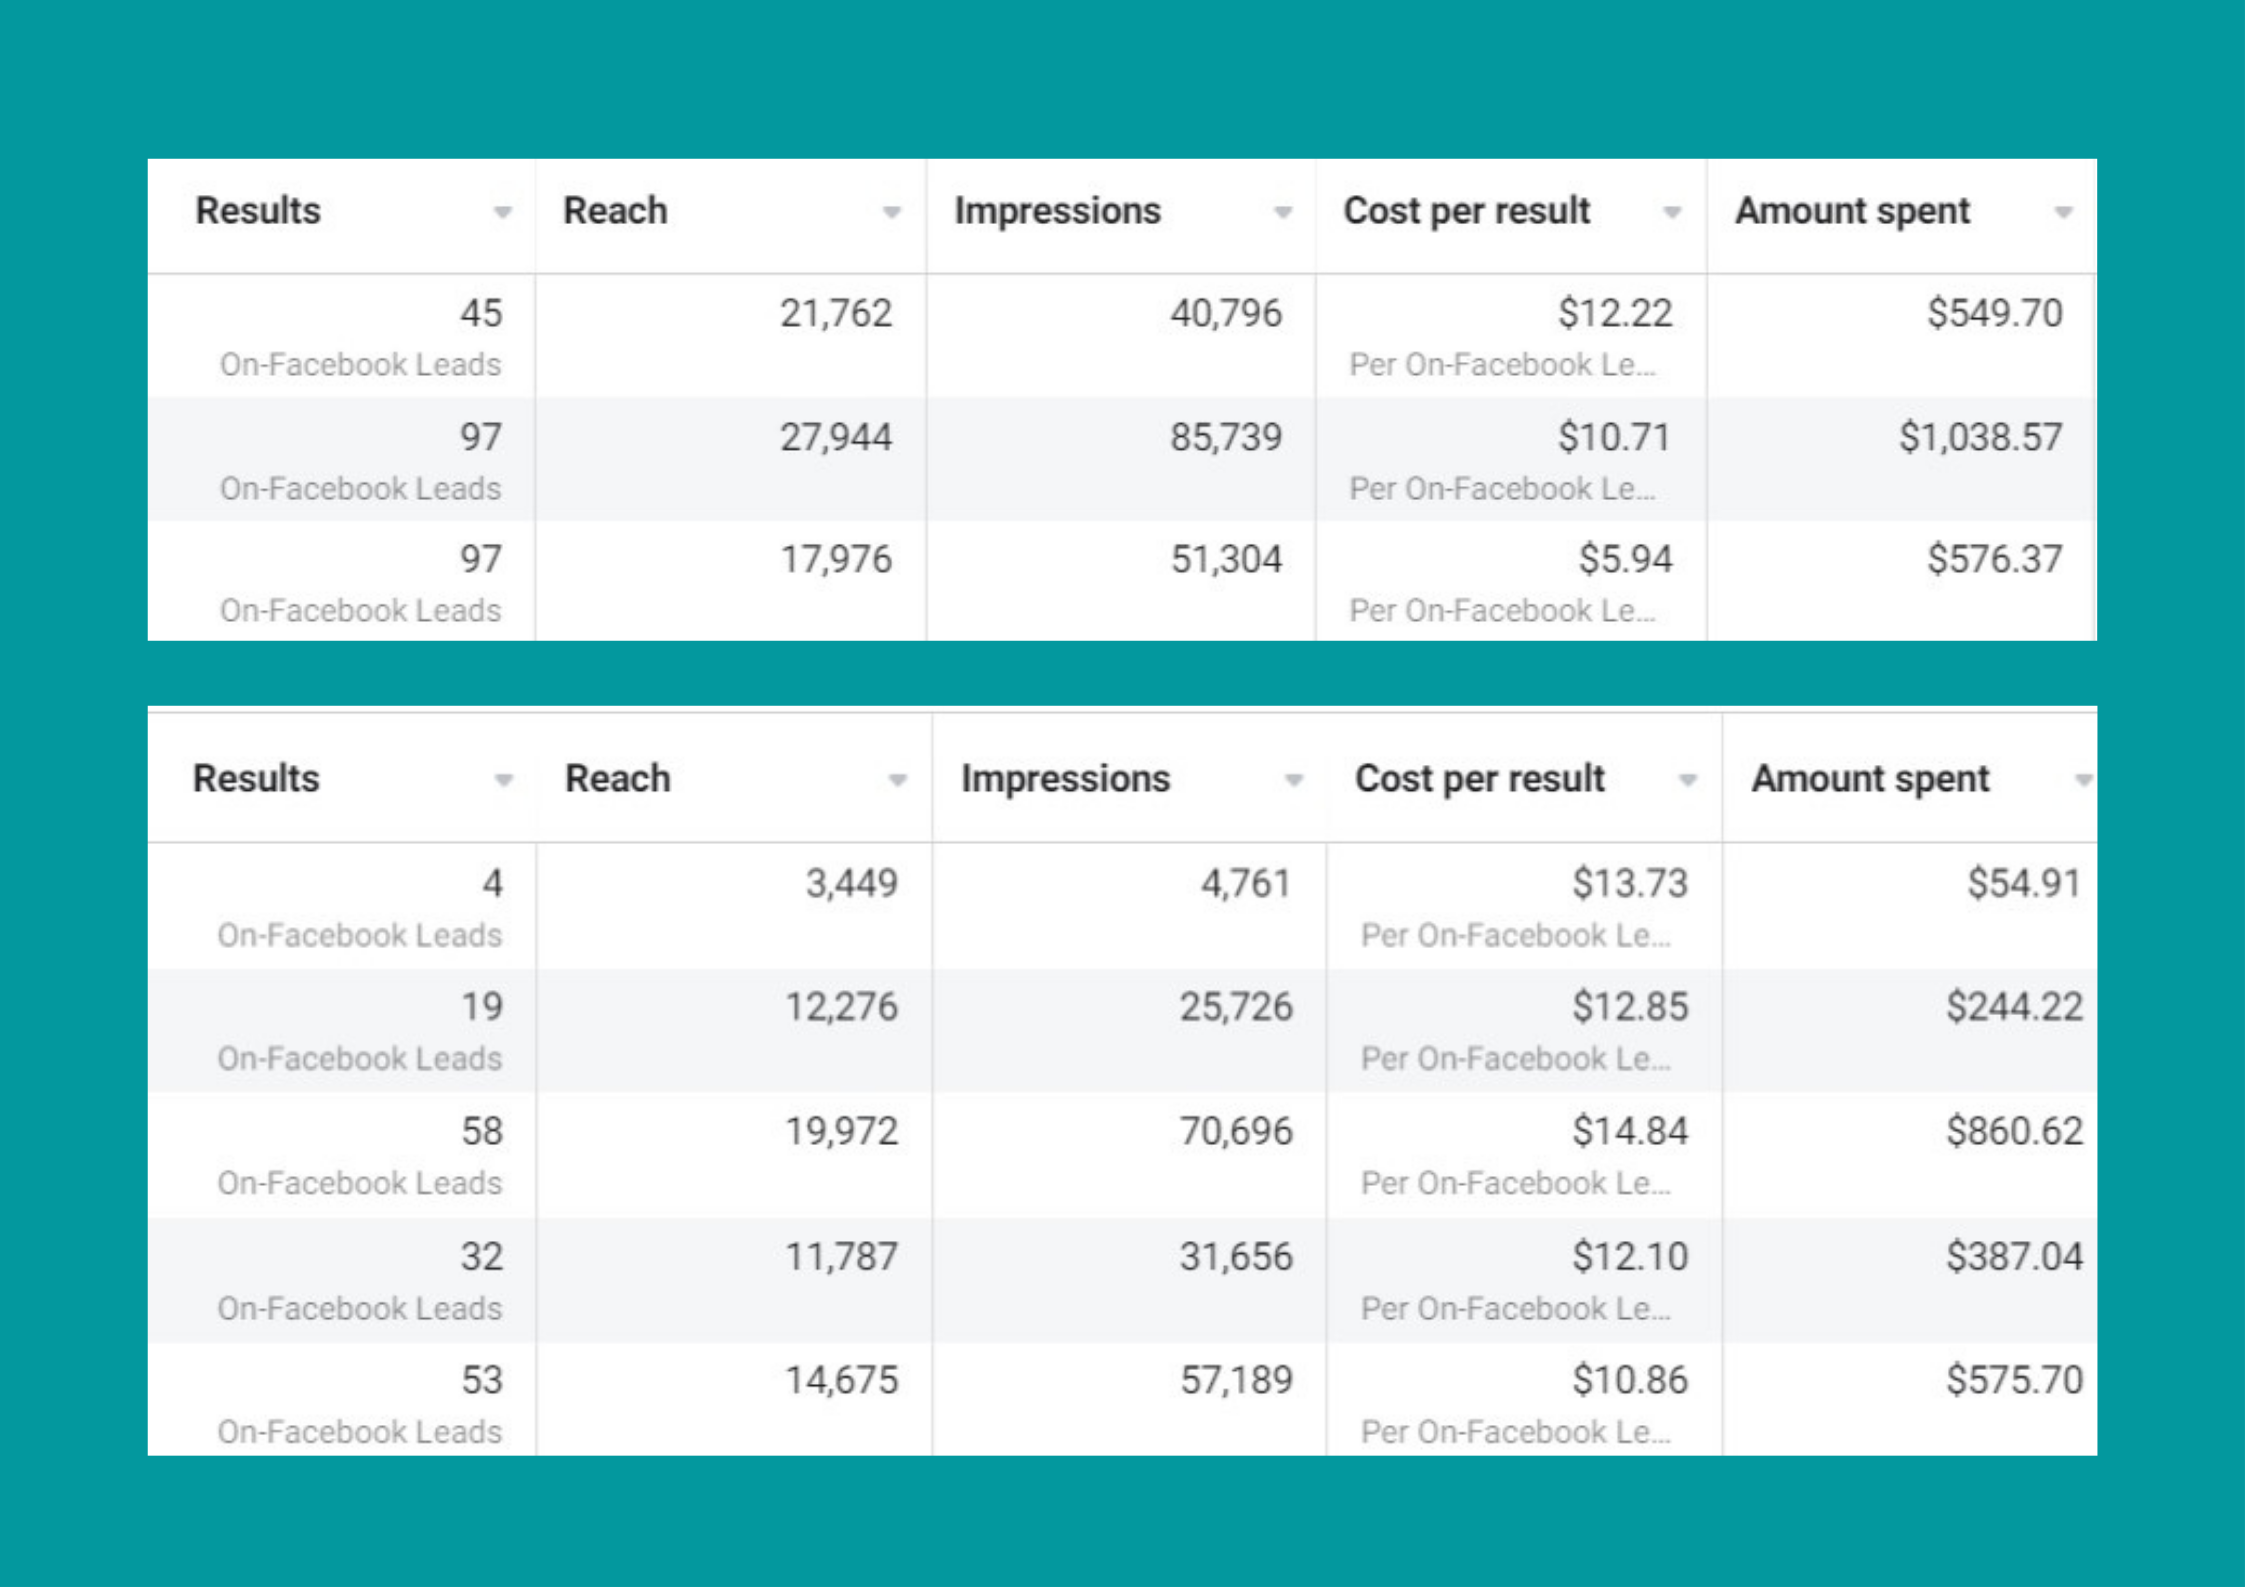This screenshot has height=1587, width=2245.
Task: Open Reach column dropdown in top table
Action: pos(891,212)
